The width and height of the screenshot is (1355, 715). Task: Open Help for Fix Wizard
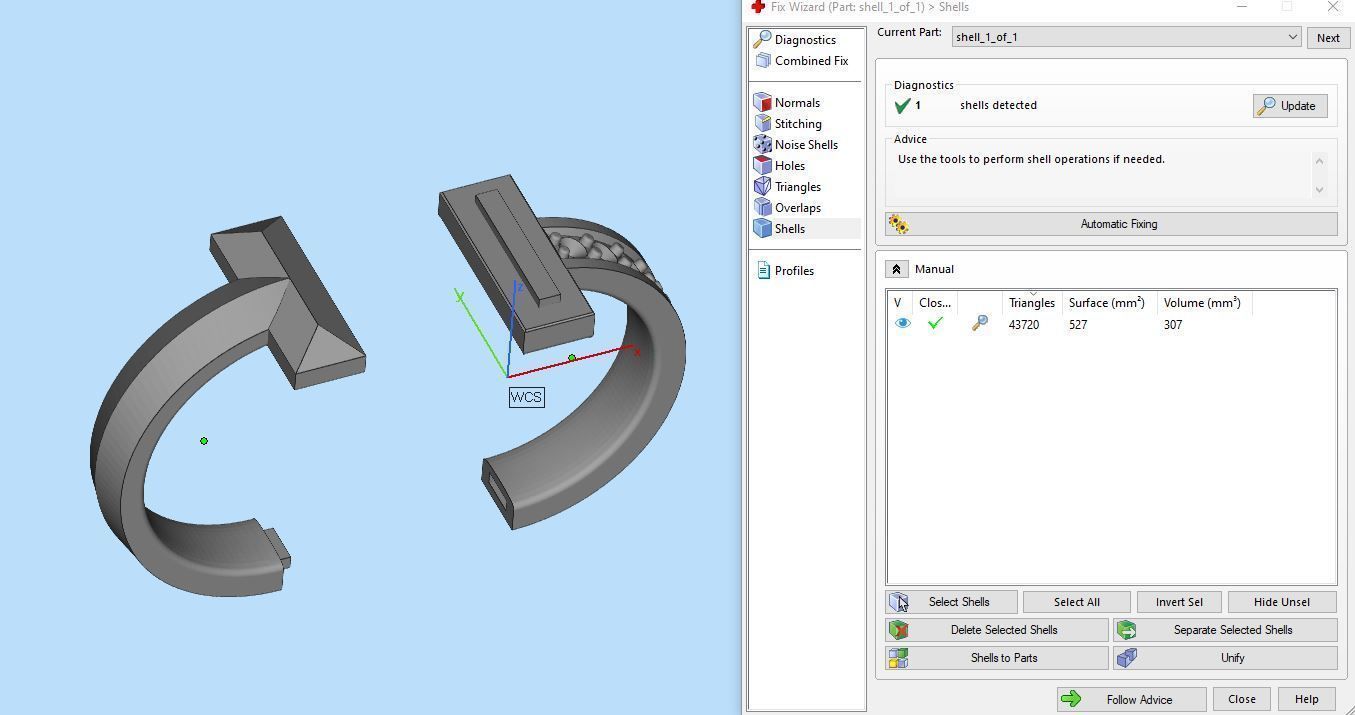[x=1306, y=699]
